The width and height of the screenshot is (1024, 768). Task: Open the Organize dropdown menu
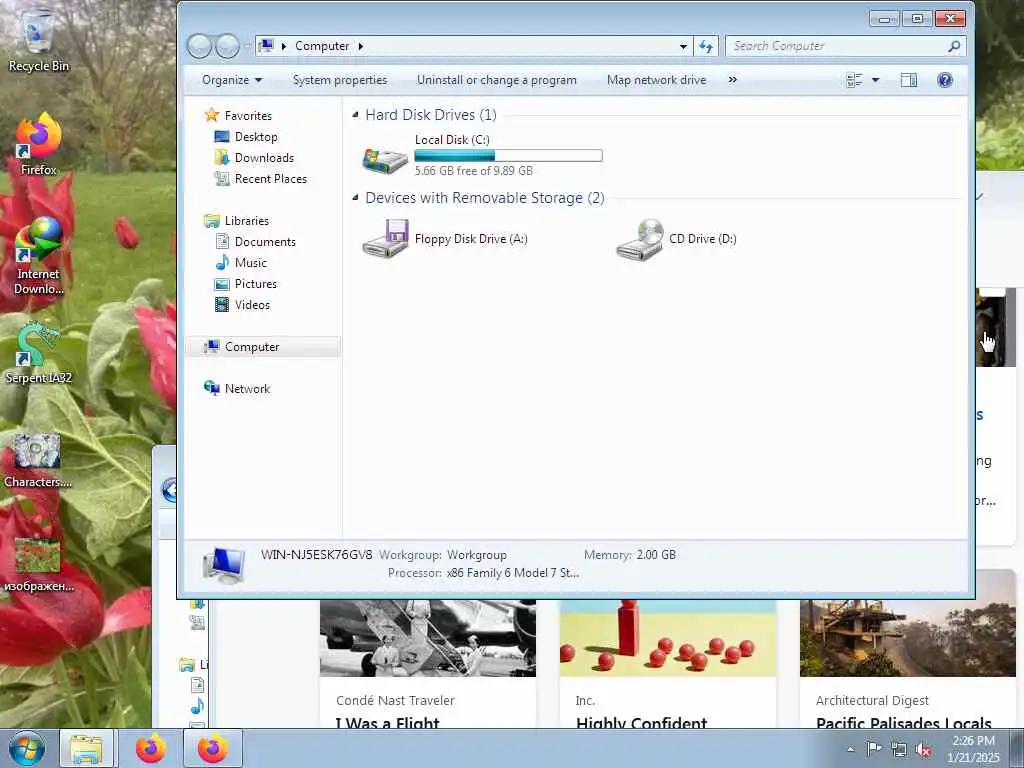[232, 80]
